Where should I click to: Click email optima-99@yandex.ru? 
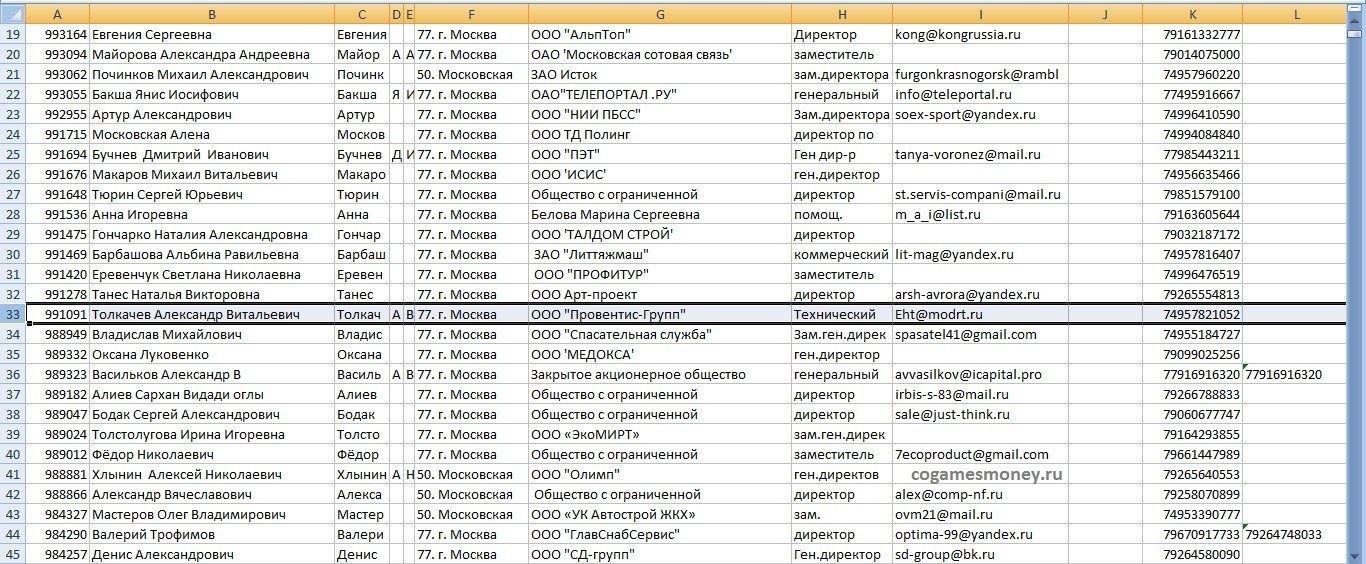tap(963, 534)
